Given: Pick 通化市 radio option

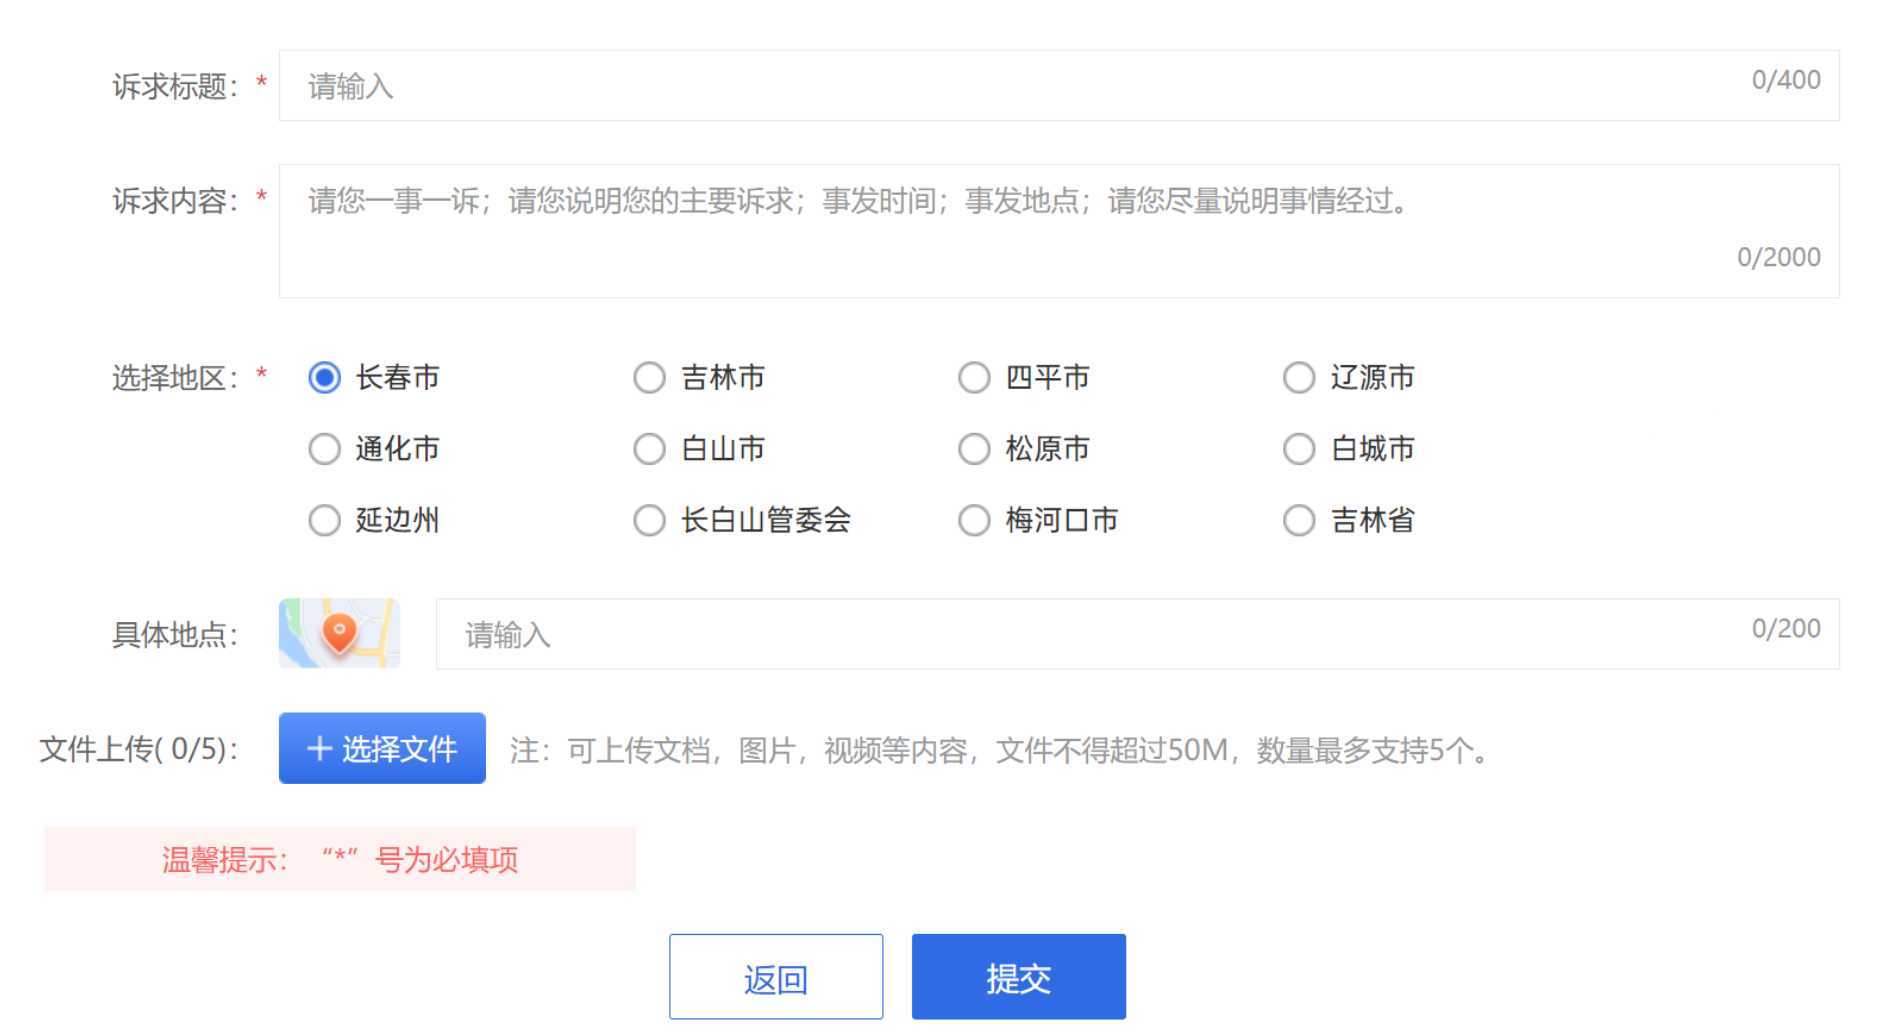Looking at the screenshot, I should tap(325, 449).
